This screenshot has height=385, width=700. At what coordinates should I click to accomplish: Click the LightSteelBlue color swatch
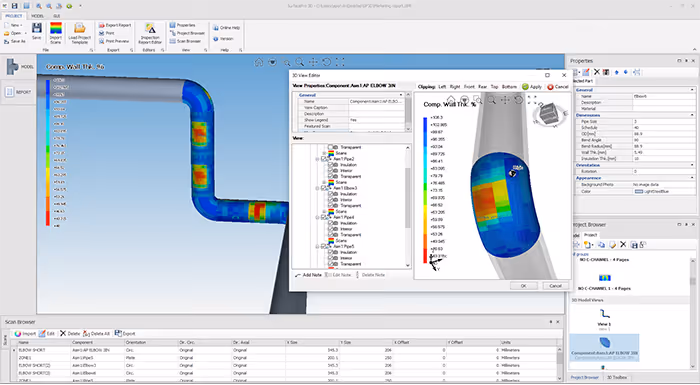click(639, 191)
